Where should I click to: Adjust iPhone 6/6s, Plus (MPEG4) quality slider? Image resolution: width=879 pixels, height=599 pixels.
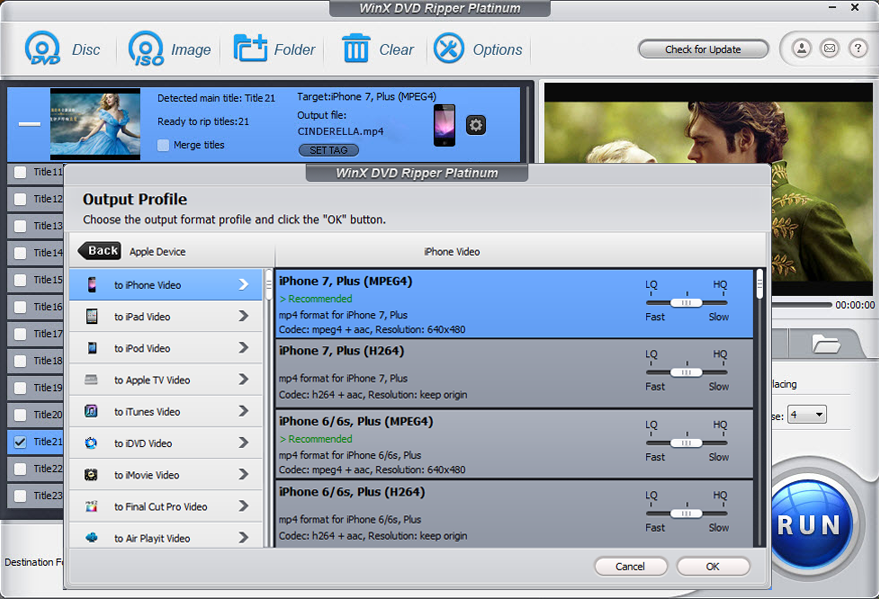[x=686, y=443]
